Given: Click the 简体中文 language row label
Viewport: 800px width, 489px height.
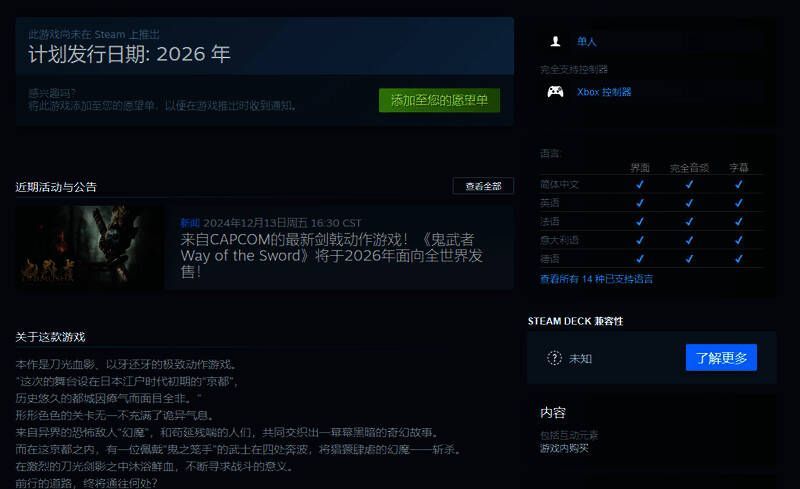Looking at the screenshot, I should click(559, 184).
